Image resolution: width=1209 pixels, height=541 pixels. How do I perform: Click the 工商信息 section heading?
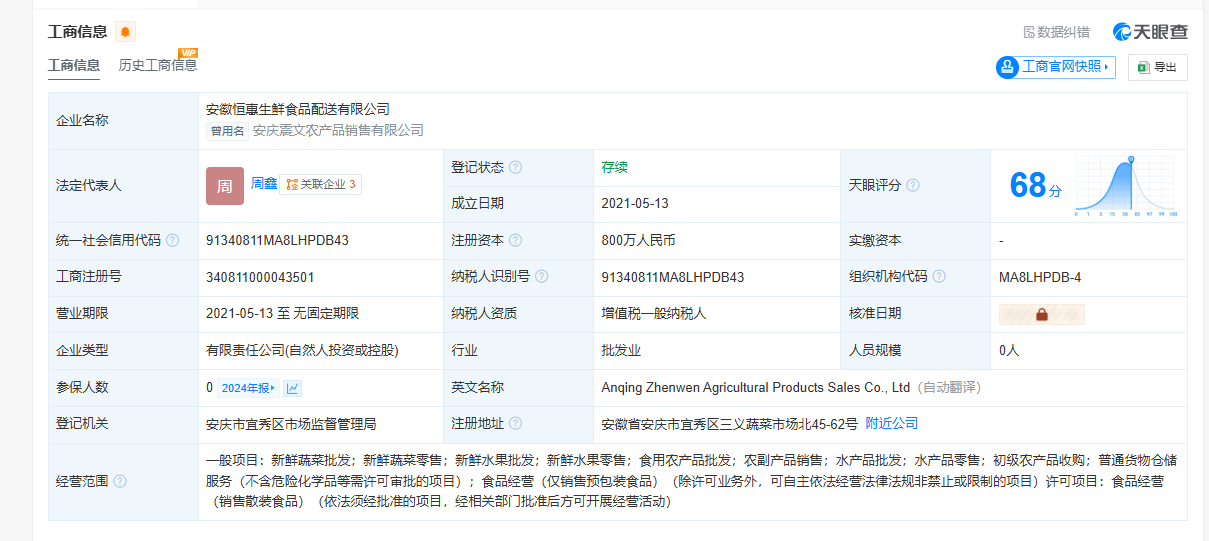(78, 32)
